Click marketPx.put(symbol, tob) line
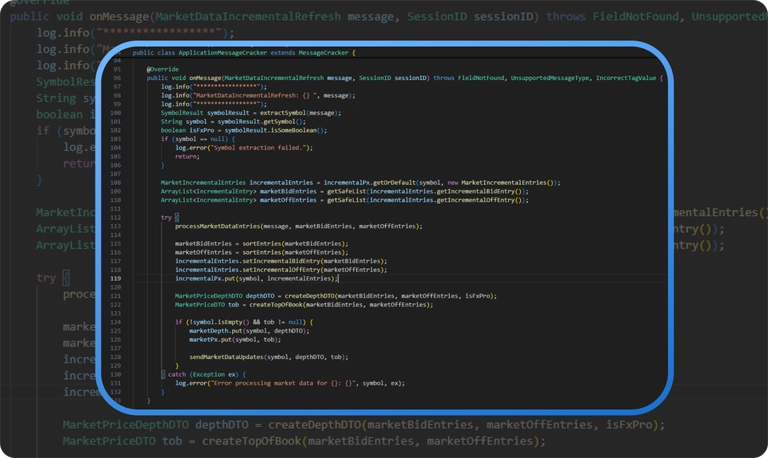768x458 pixels. 235,340
